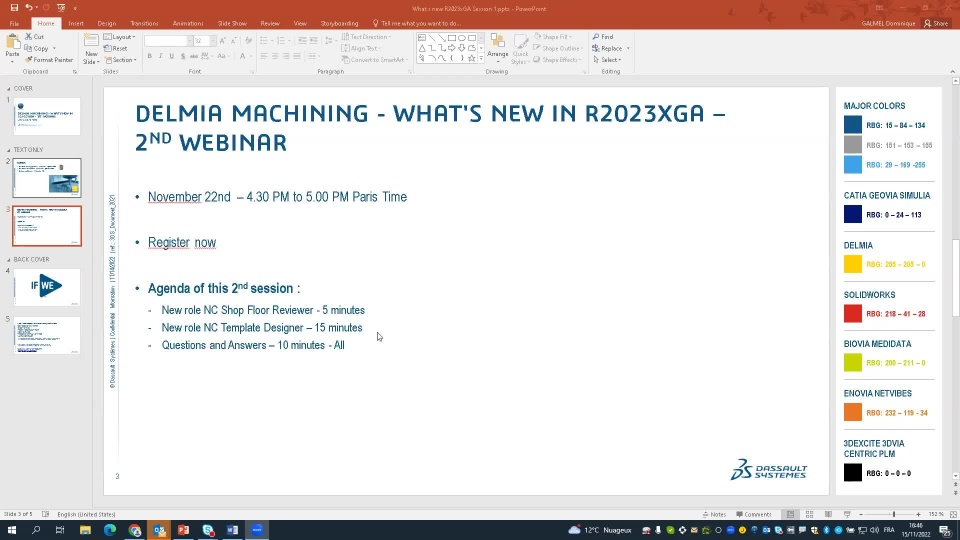The width and height of the screenshot is (960, 540).
Task: Collapse the ribbon with chevron
Action: 953,72
